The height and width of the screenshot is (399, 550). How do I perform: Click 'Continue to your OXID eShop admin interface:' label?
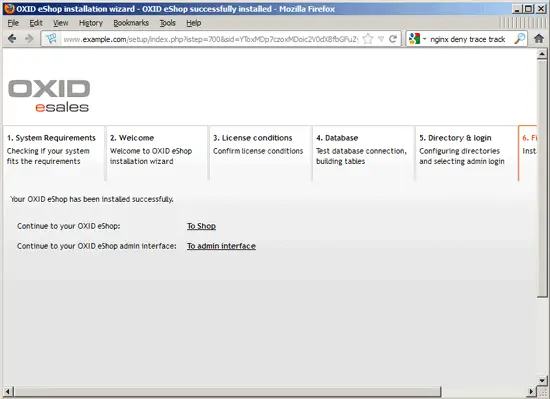(x=97, y=246)
